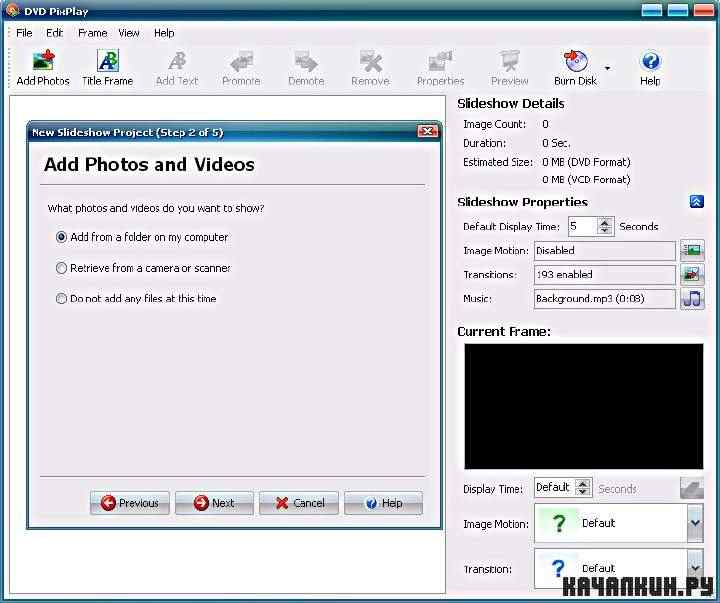Increase frame Display Time with up arrow
Screen dimensions: 720x603
click(583, 483)
